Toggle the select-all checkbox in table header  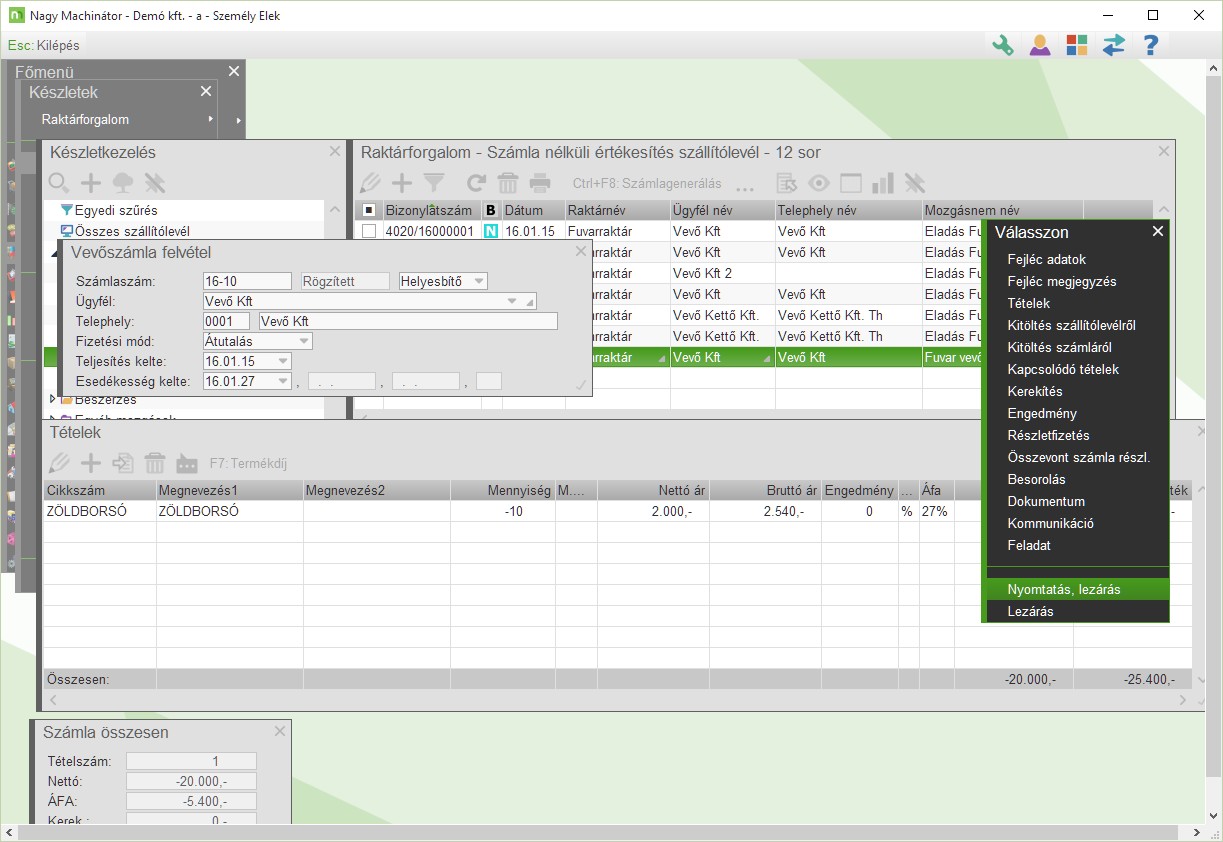tap(369, 210)
